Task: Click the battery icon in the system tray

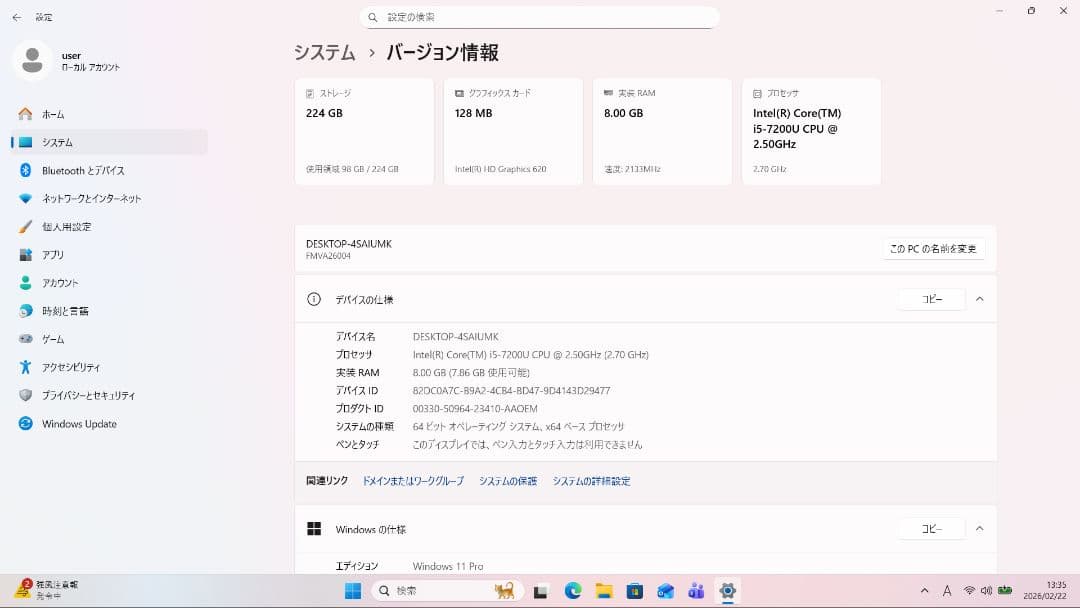Action: (1004, 591)
